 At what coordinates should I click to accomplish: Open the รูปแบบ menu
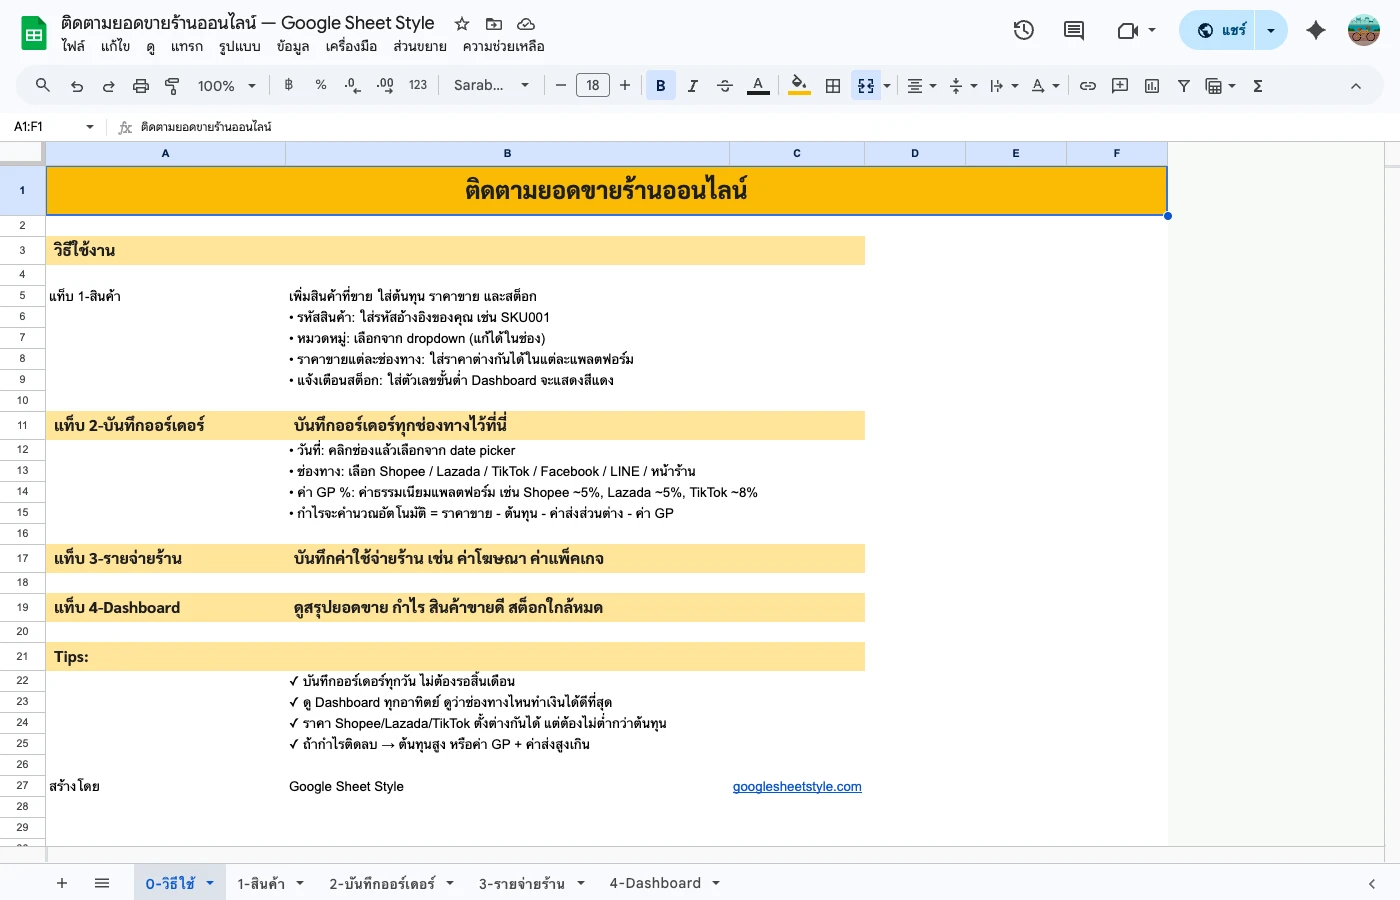239,46
